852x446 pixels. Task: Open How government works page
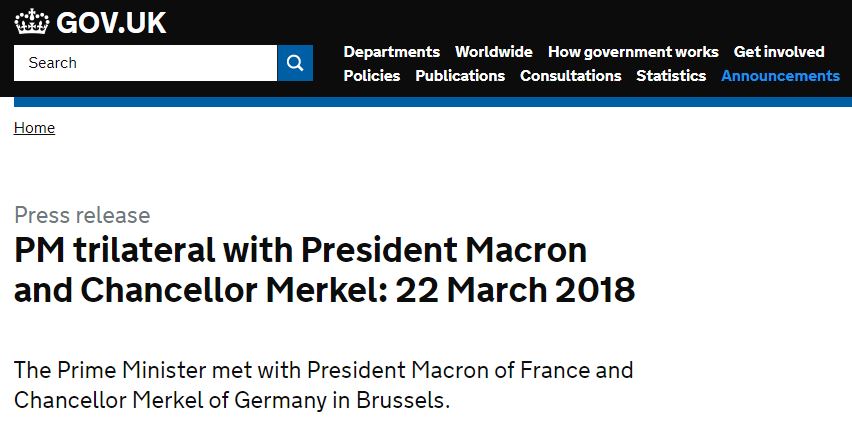[633, 52]
